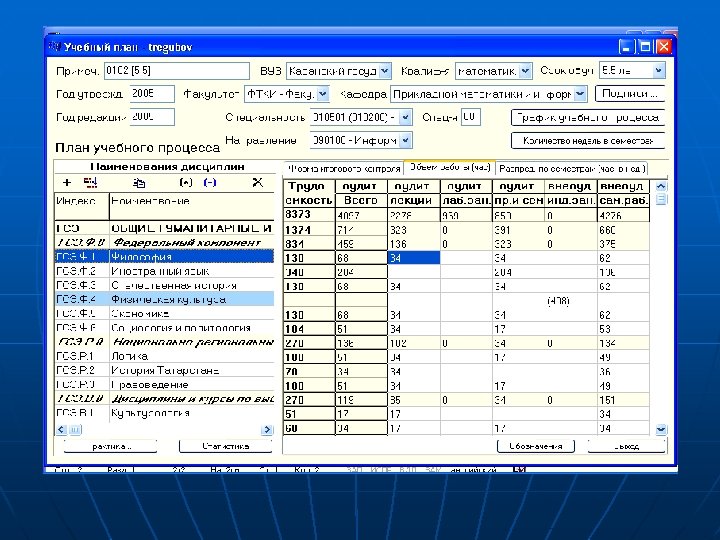Image resolution: width=720 pixels, height=540 pixels.
Task: Expand the Срок обучения dropdown
Action: coord(658,71)
